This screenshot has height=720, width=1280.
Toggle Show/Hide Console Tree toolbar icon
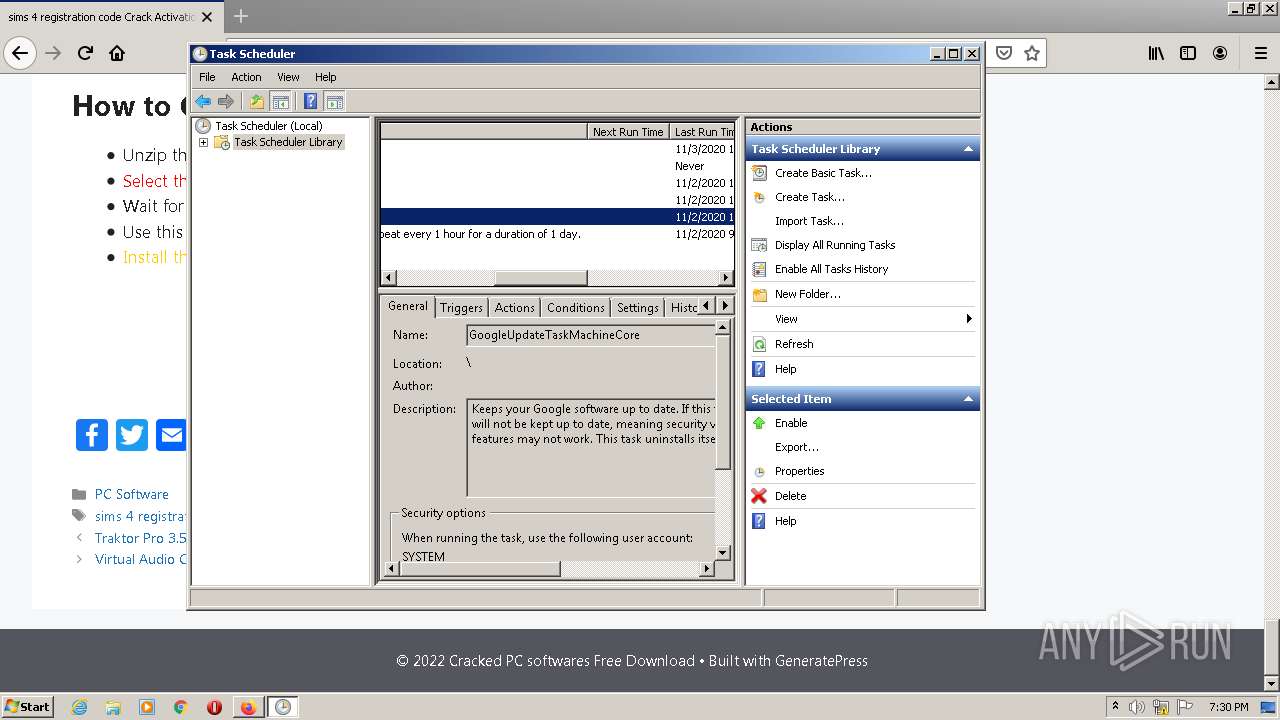click(x=281, y=101)
